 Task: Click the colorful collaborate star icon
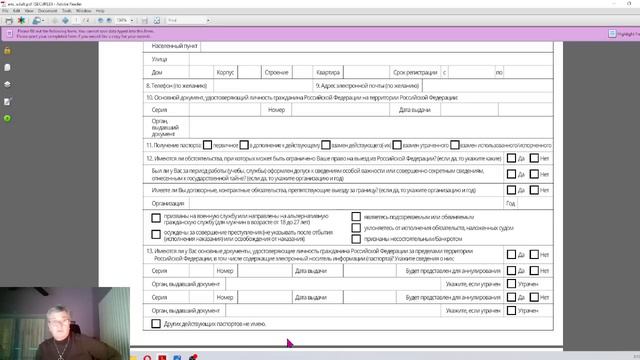(21, 20)
